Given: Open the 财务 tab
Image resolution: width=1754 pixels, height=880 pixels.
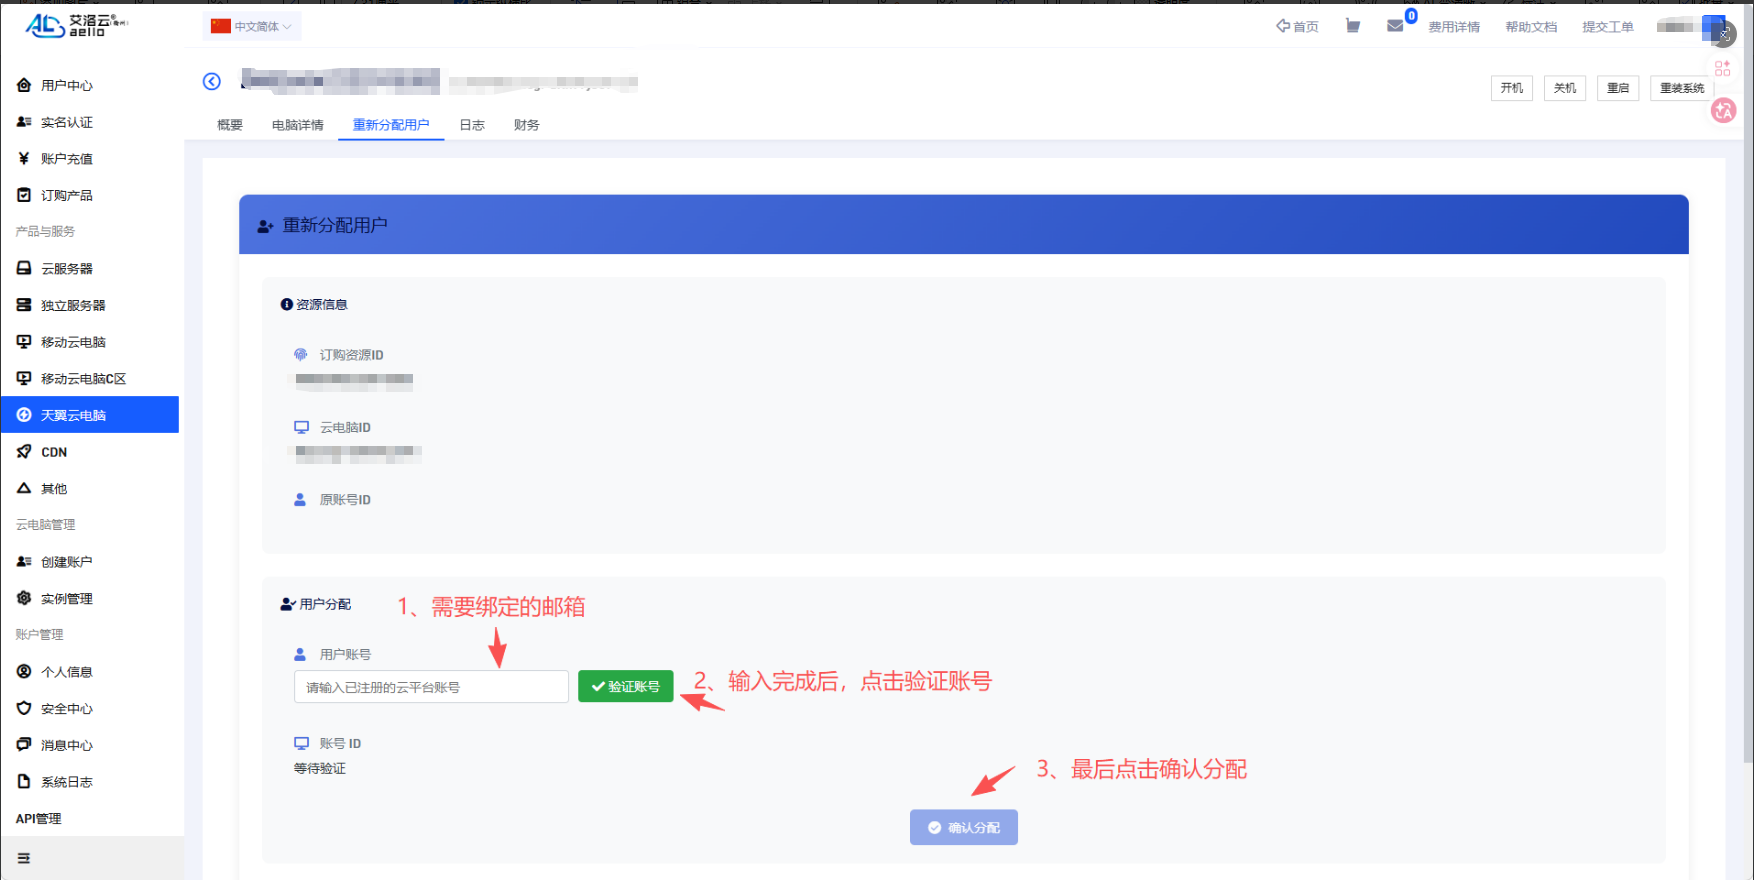Looking at the screenshot, I should [x=526, y=125].
